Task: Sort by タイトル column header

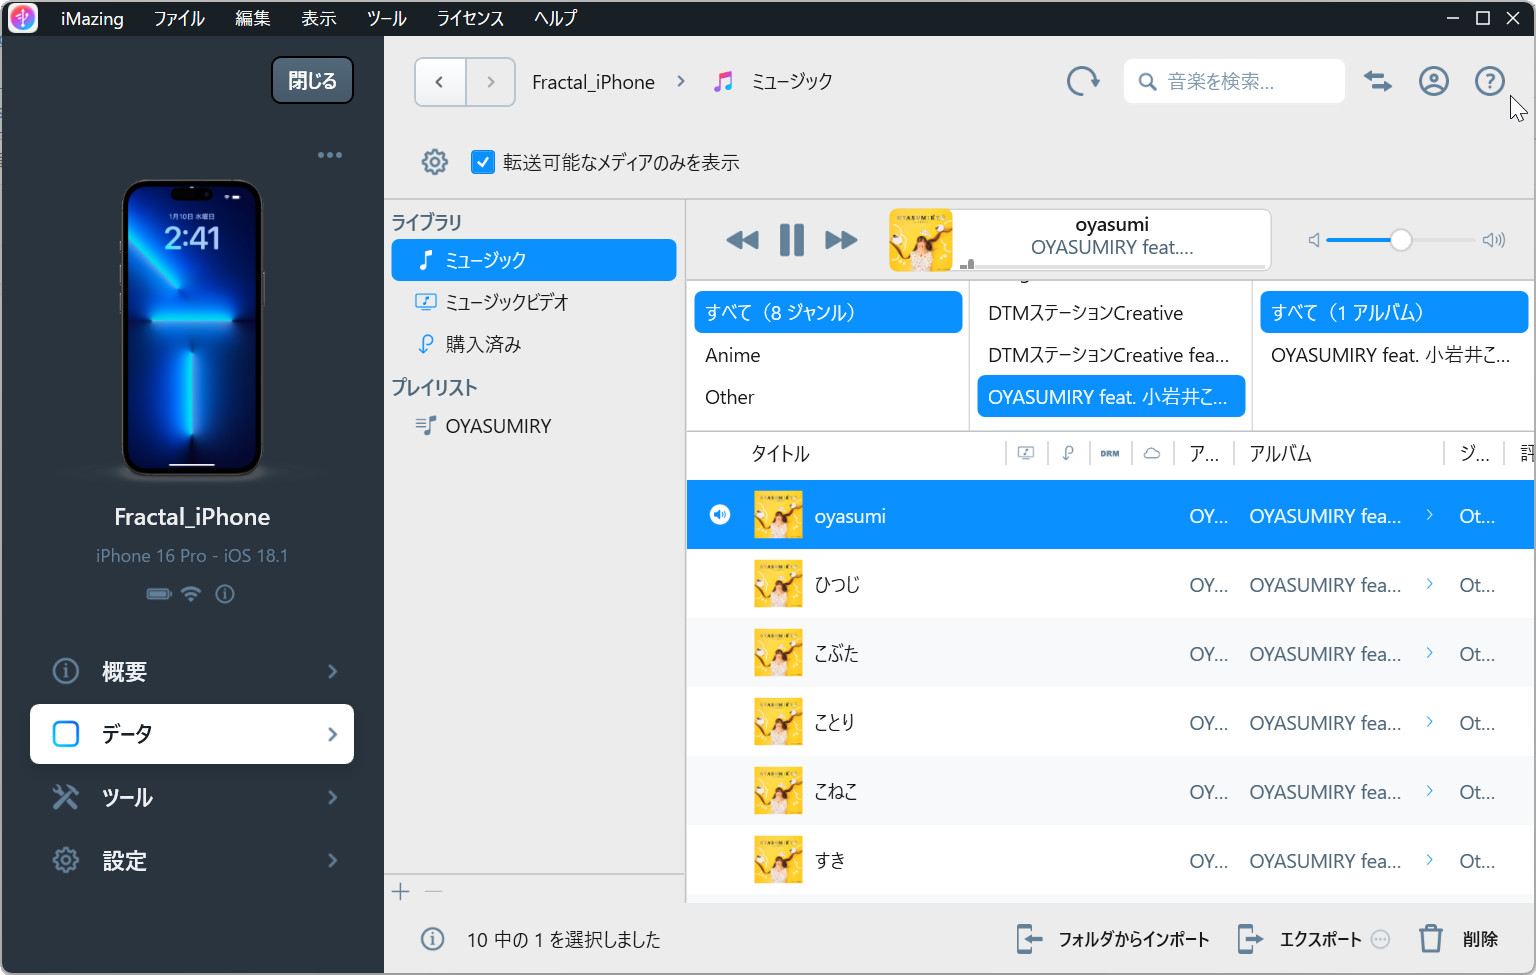Action: click(780, 453)
